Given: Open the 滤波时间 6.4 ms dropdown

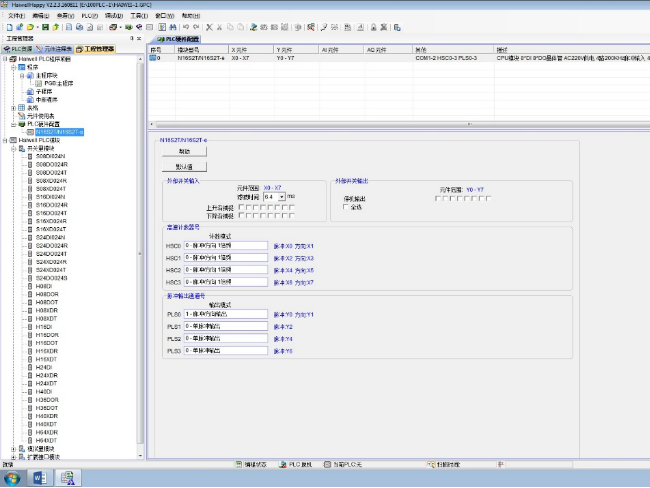Looking at the screenshot, I should pos(282,197).
